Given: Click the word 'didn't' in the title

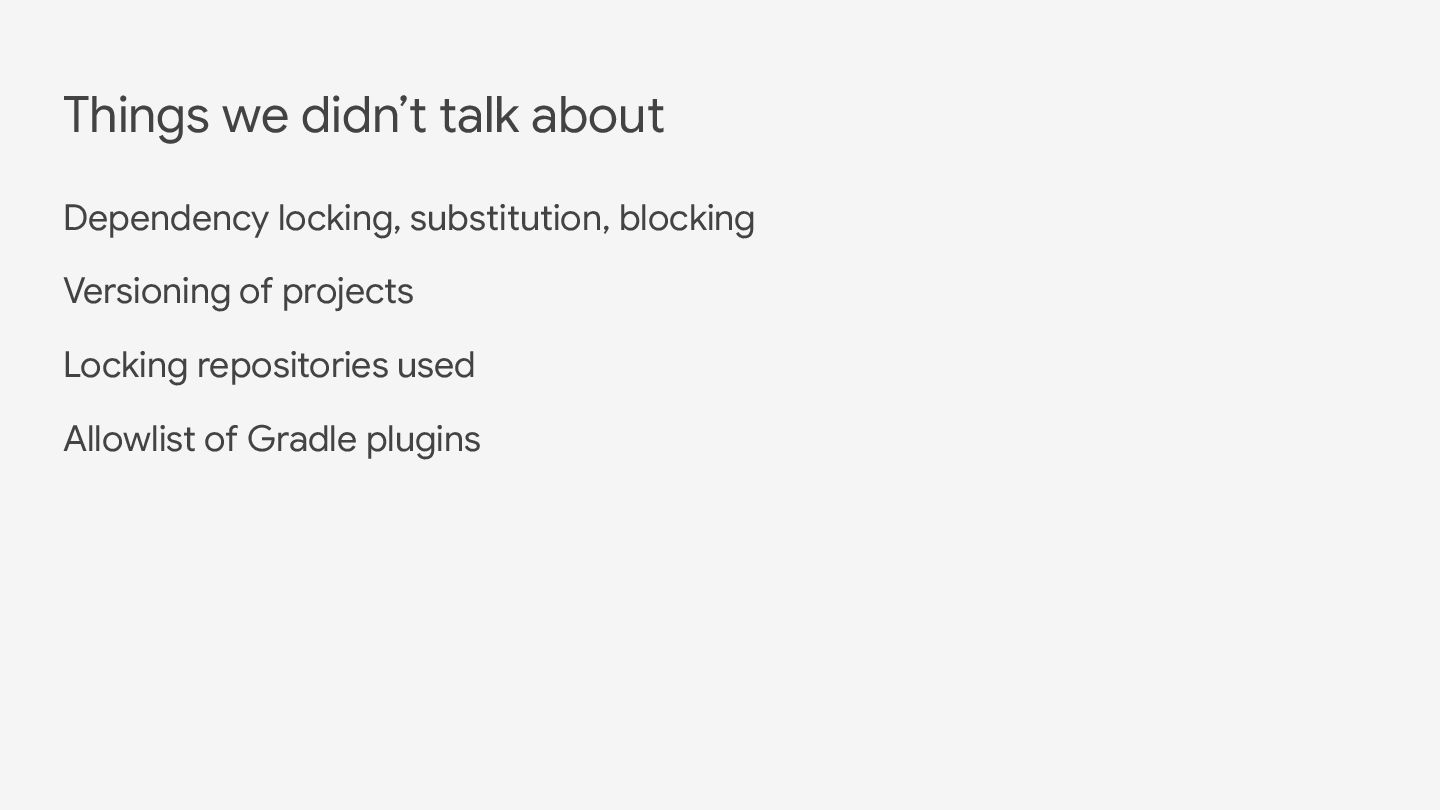Looking at the screenshot, I should [364, 115].
